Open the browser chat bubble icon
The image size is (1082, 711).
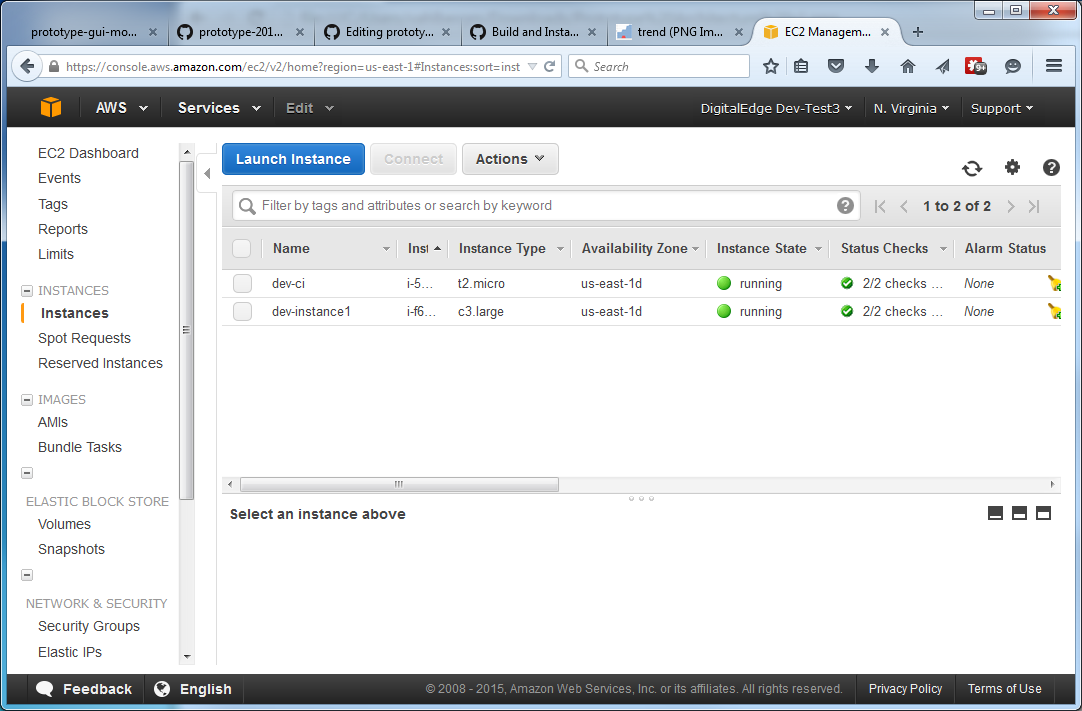(x=1012, y=66)
